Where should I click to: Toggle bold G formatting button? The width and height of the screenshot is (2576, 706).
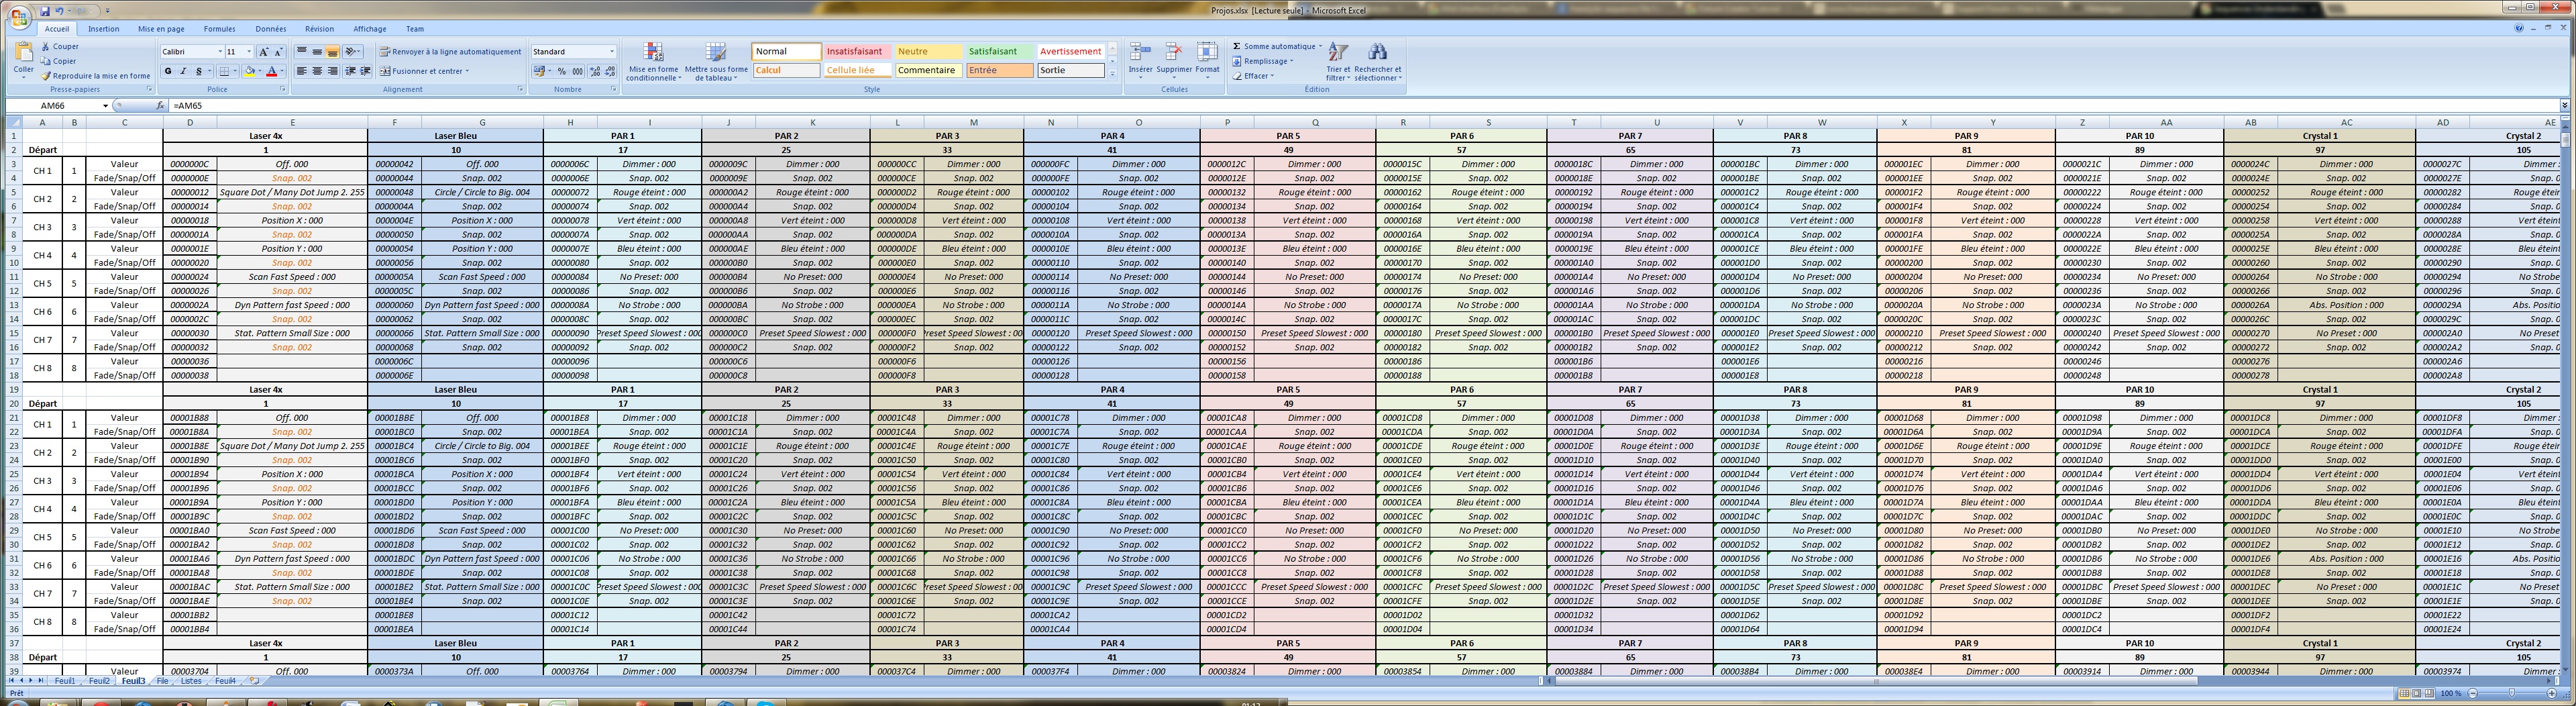point(168,71)
